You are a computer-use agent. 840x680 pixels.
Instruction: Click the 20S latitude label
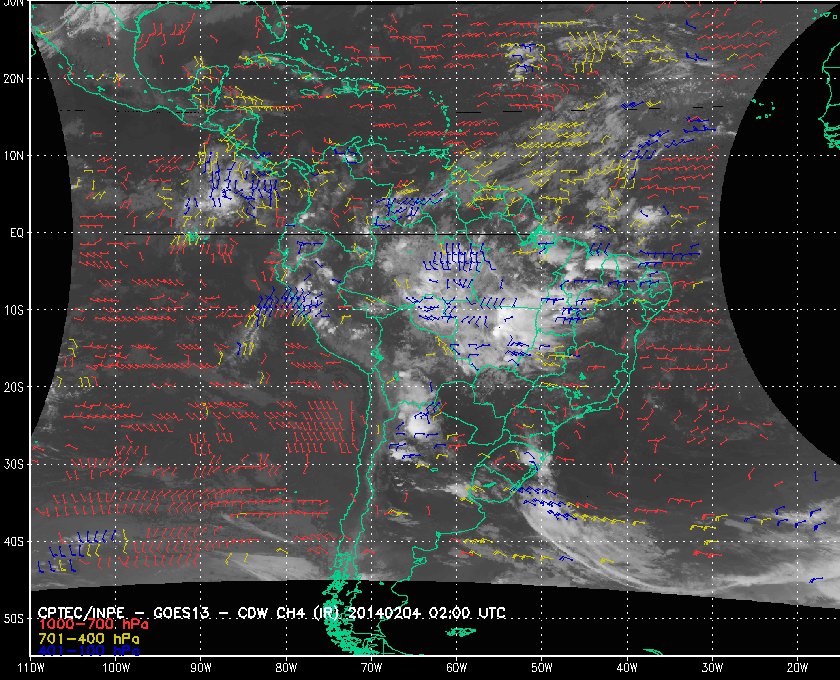(13, 387)
